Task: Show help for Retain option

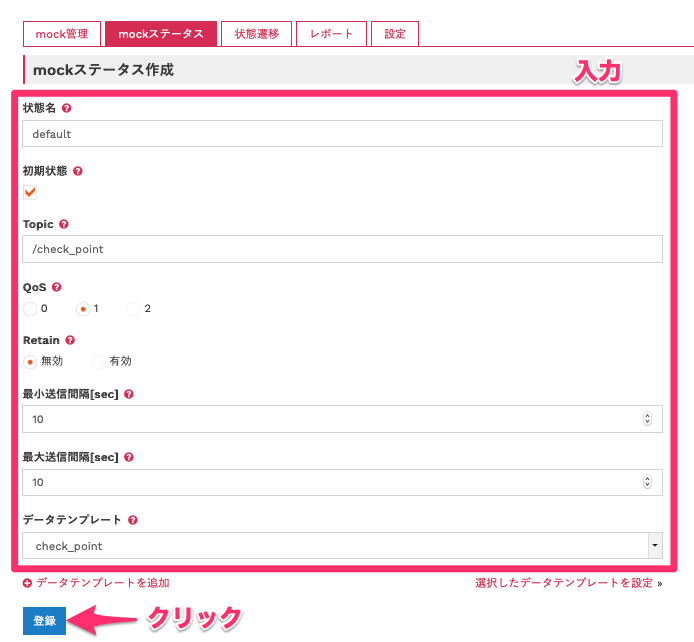Action: [70, 340]
